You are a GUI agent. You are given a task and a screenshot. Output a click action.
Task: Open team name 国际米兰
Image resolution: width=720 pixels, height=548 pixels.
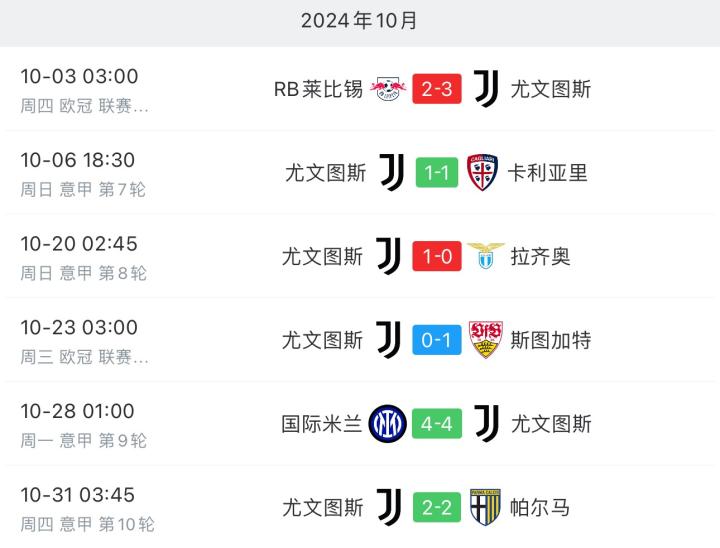(322, 424)
